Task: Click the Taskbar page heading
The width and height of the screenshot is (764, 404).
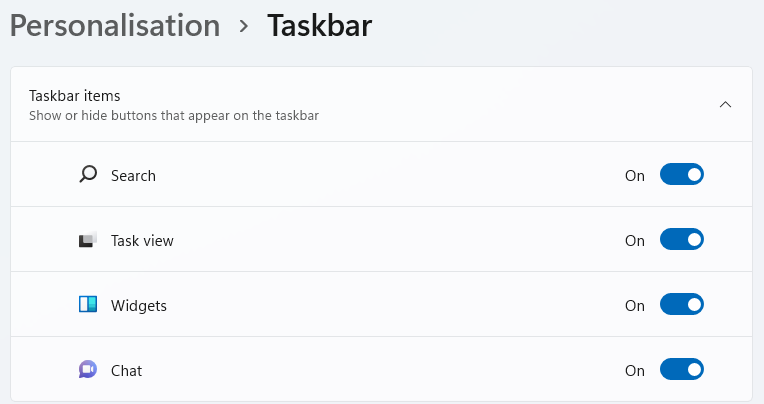Action: (319, 26)
